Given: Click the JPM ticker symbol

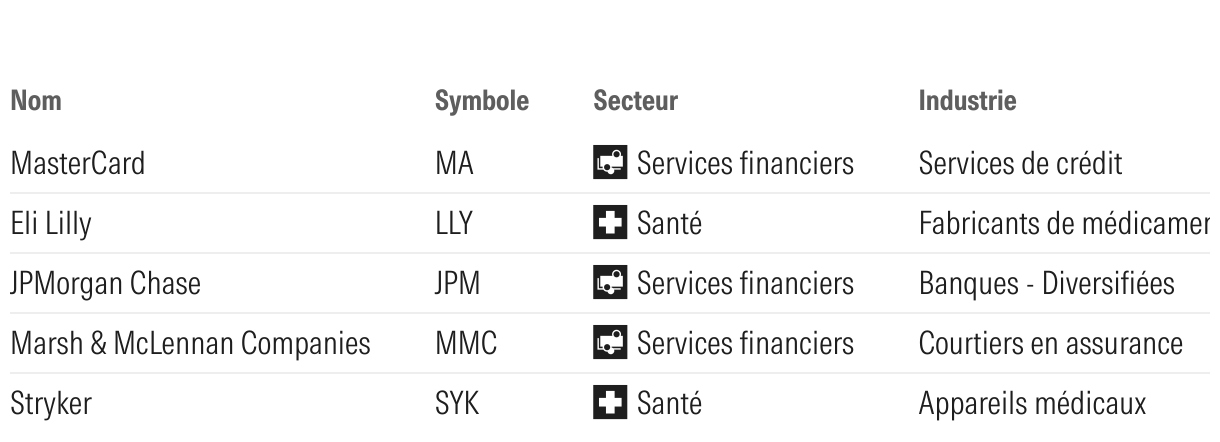Looking at the screenshot, I should point(459,283).
